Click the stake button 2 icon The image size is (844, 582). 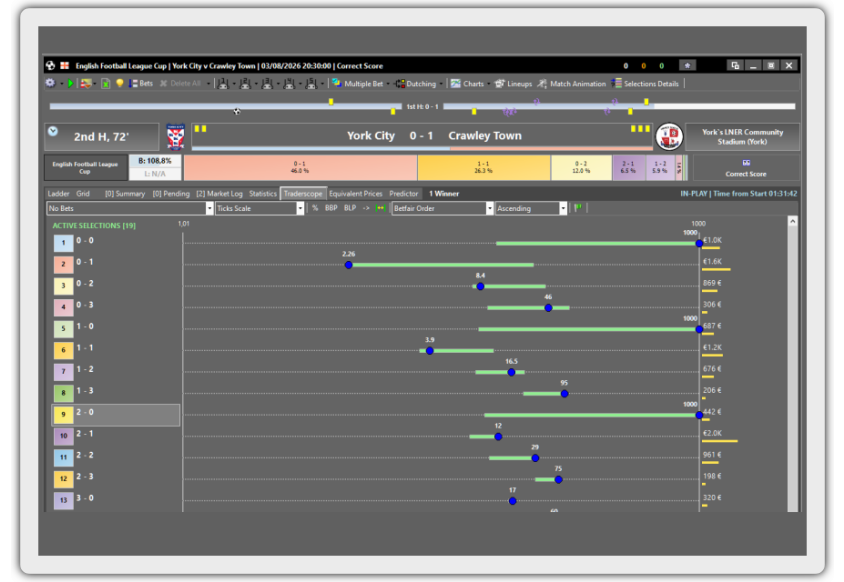coord(245,83)
